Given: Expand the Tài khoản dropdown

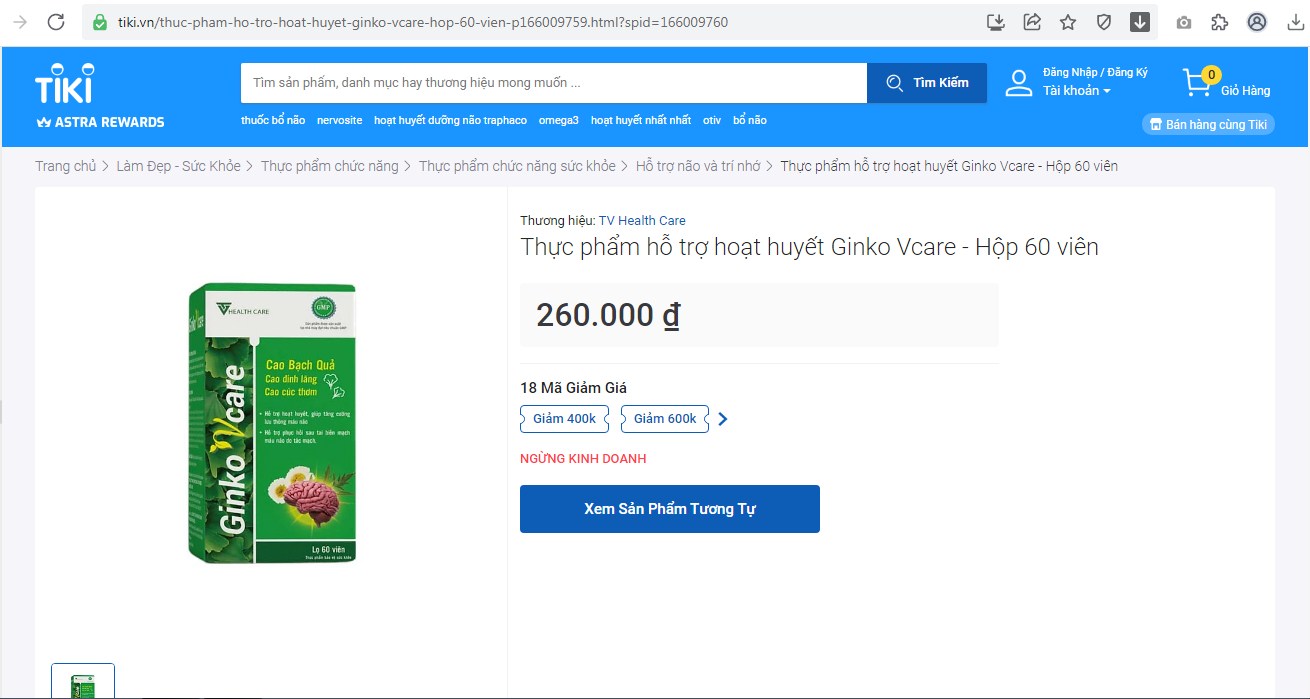Looking at the screenshot, I should [1077, 91].
